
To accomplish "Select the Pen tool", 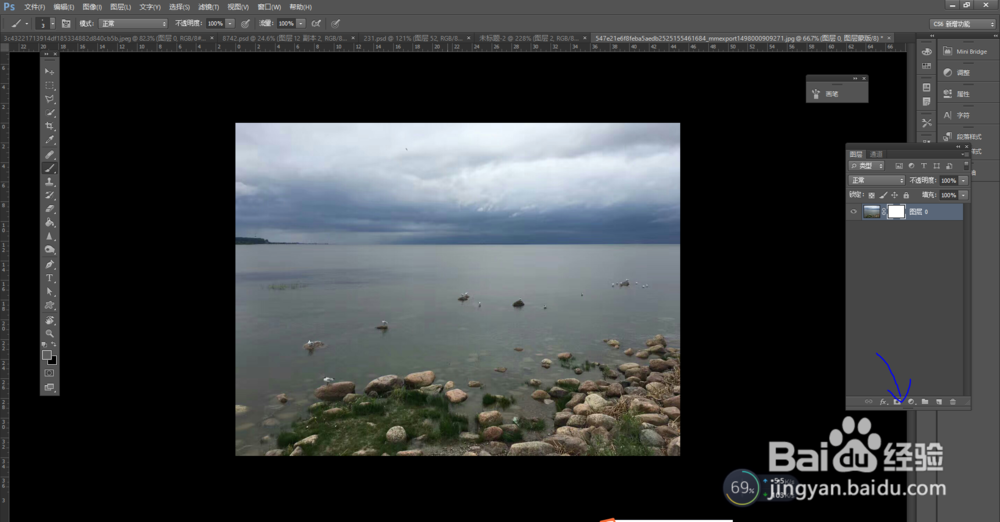I will (50, 264).
